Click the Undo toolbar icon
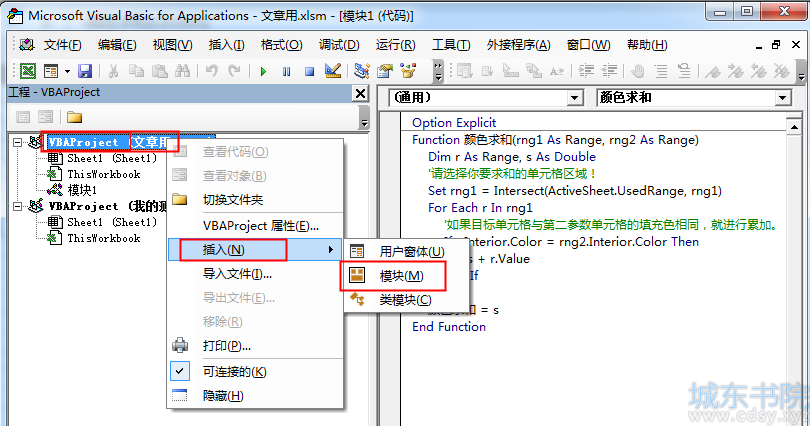Viewport: 810px width, 426px height. pos(211,71)
